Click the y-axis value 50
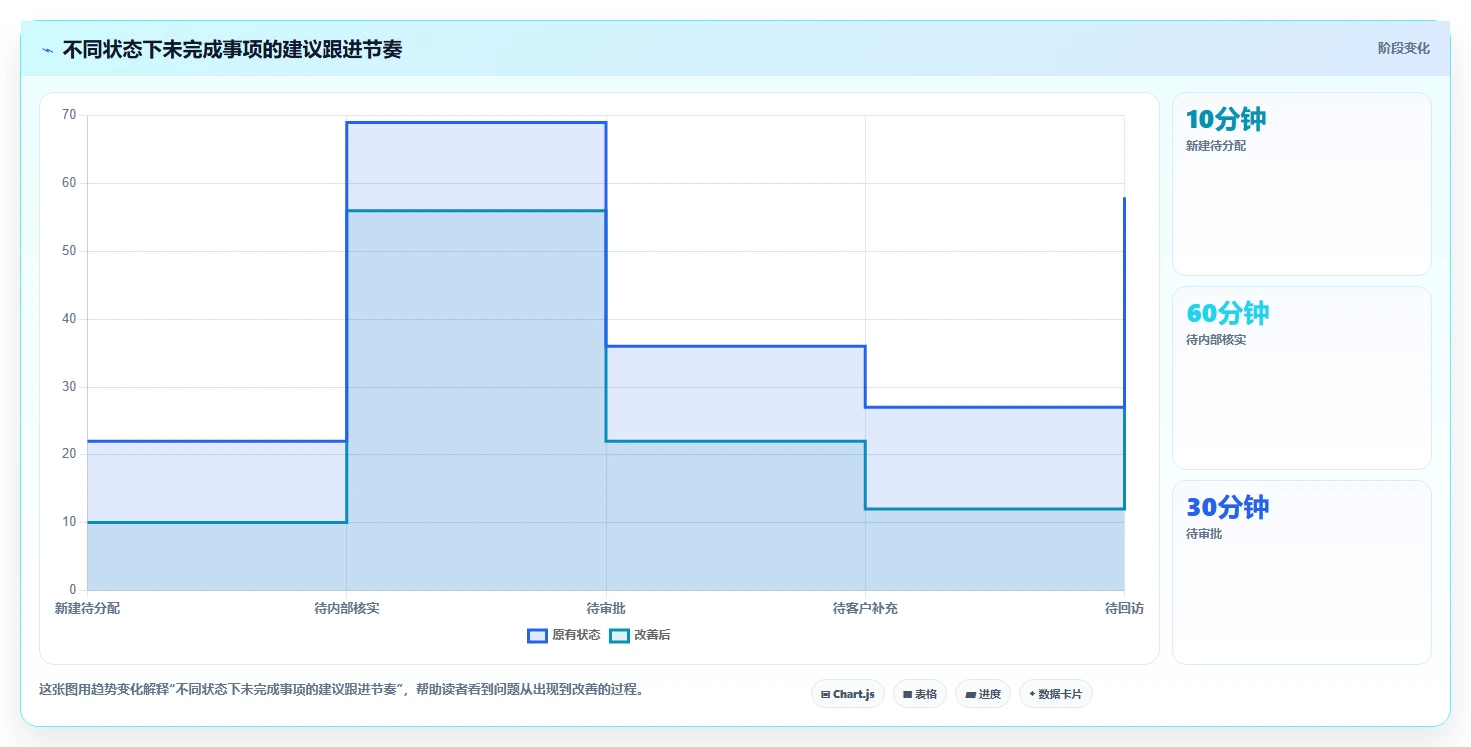This screenshot has width=1471, height=747. [69, 251]
